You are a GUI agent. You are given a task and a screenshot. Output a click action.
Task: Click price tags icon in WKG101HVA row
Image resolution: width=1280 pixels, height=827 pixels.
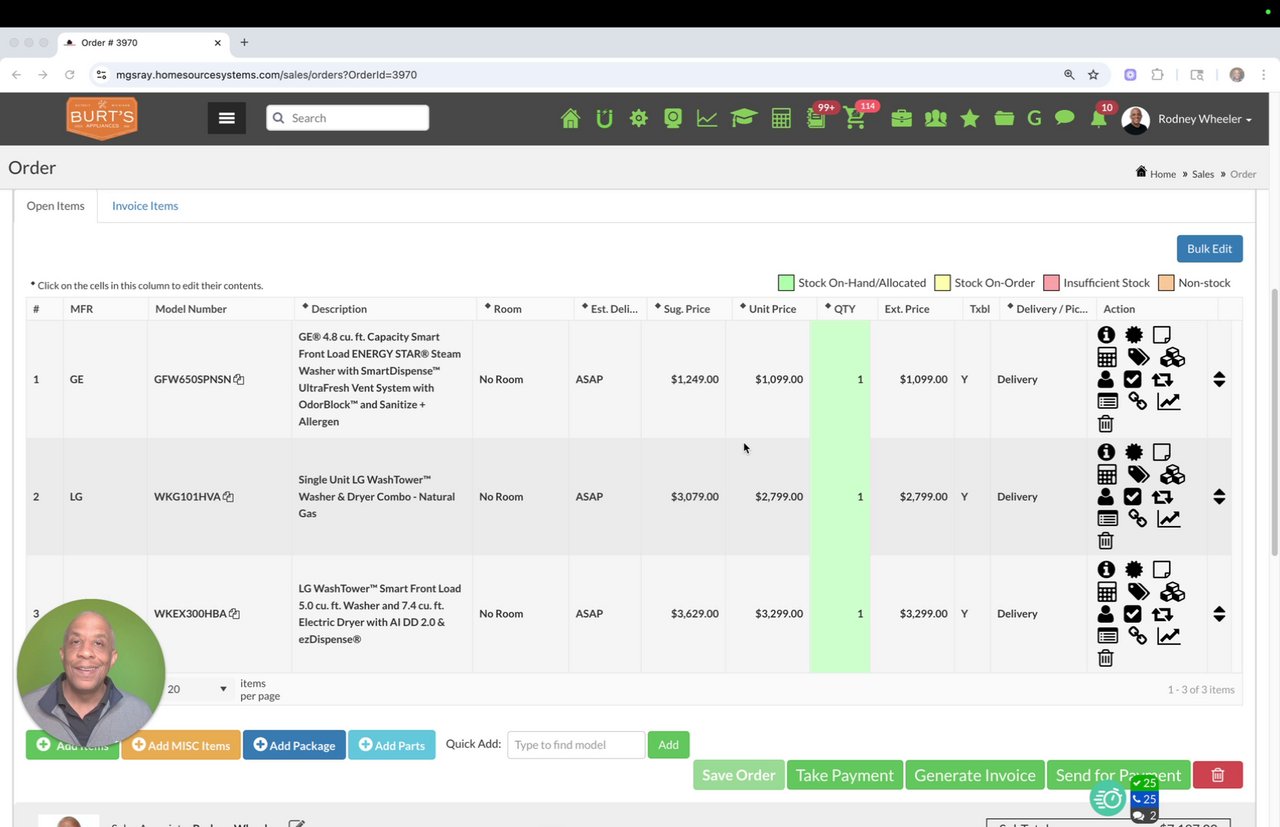(x=1138, y=474)
